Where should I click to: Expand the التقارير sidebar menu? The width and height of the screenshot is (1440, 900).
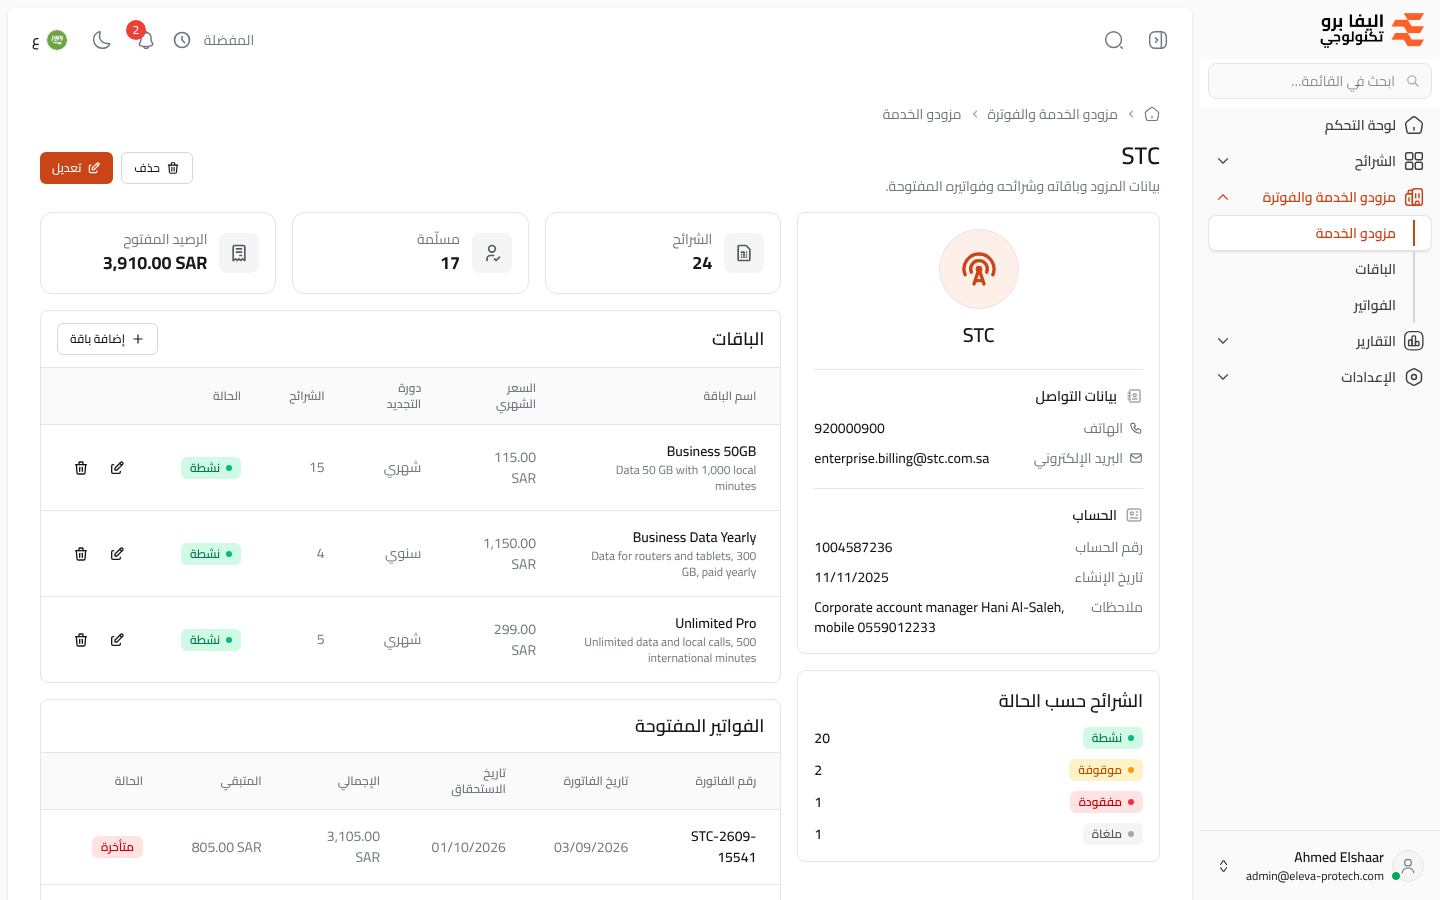coord(1319,341)
